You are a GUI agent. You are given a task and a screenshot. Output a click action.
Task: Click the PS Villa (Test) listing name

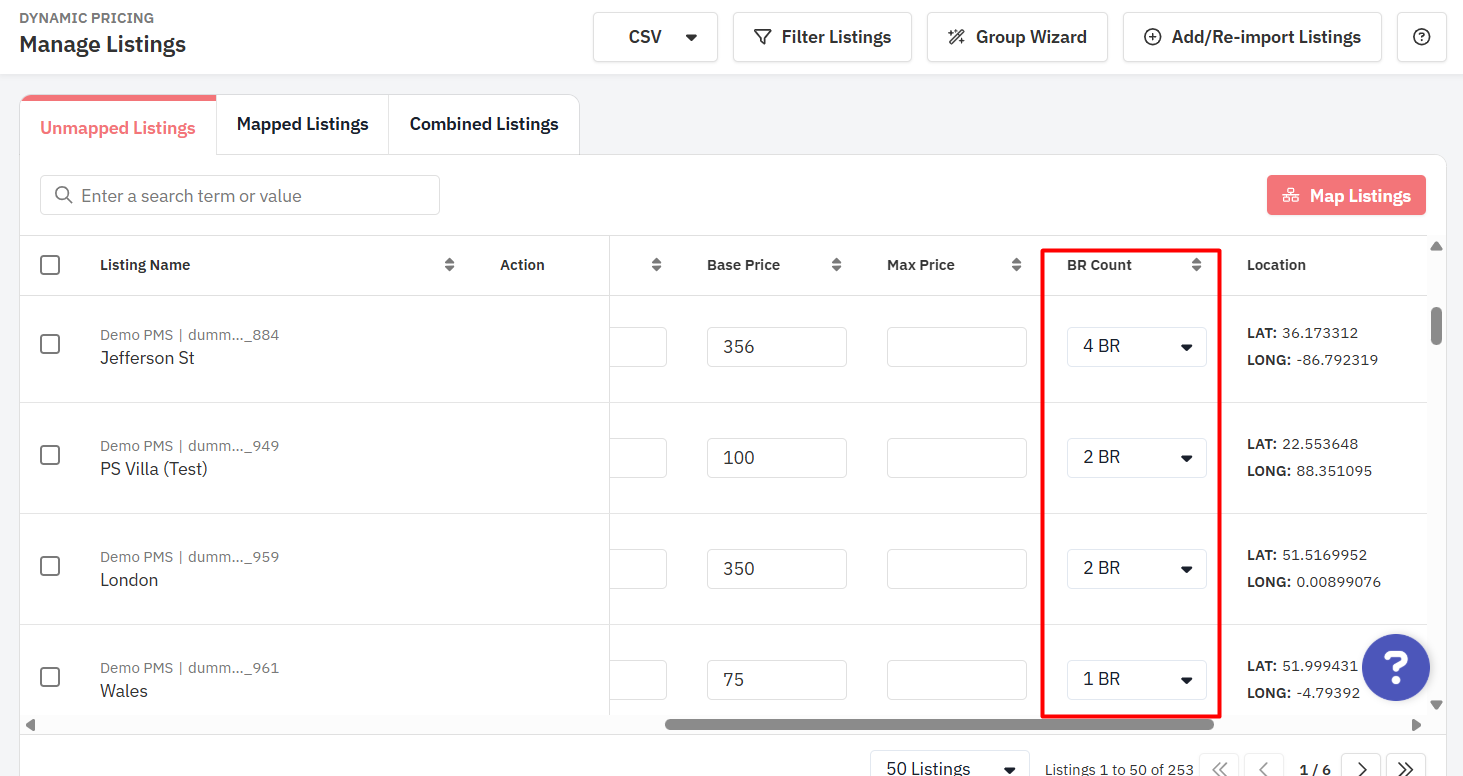(x=154, y=469)
